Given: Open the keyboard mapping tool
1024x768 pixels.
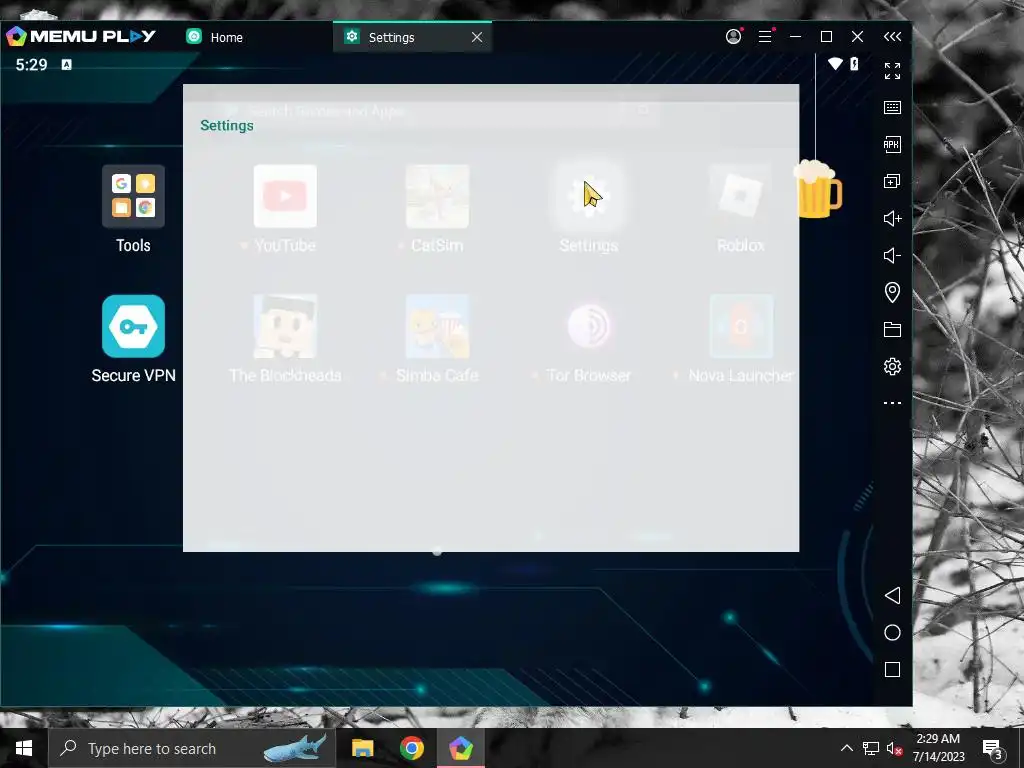Looking at the screenshot, I should coord(892,107).
